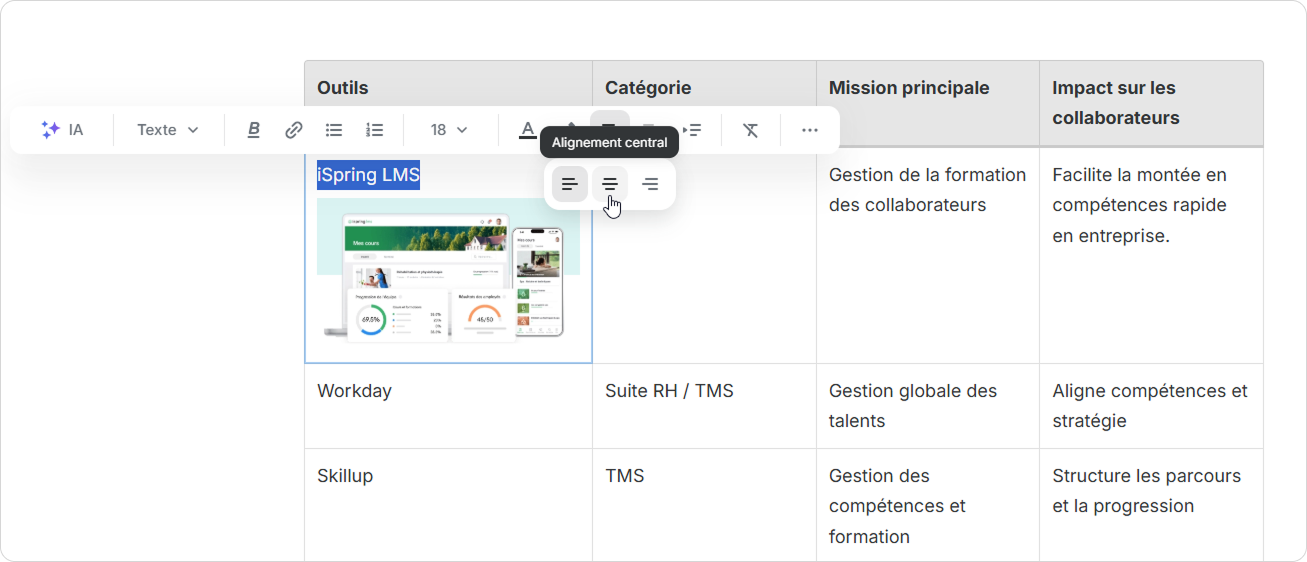This screenshot has height=562, width=1307.
Task: Open the more options ellipsis menu
Action: click(x=810, y=130)
